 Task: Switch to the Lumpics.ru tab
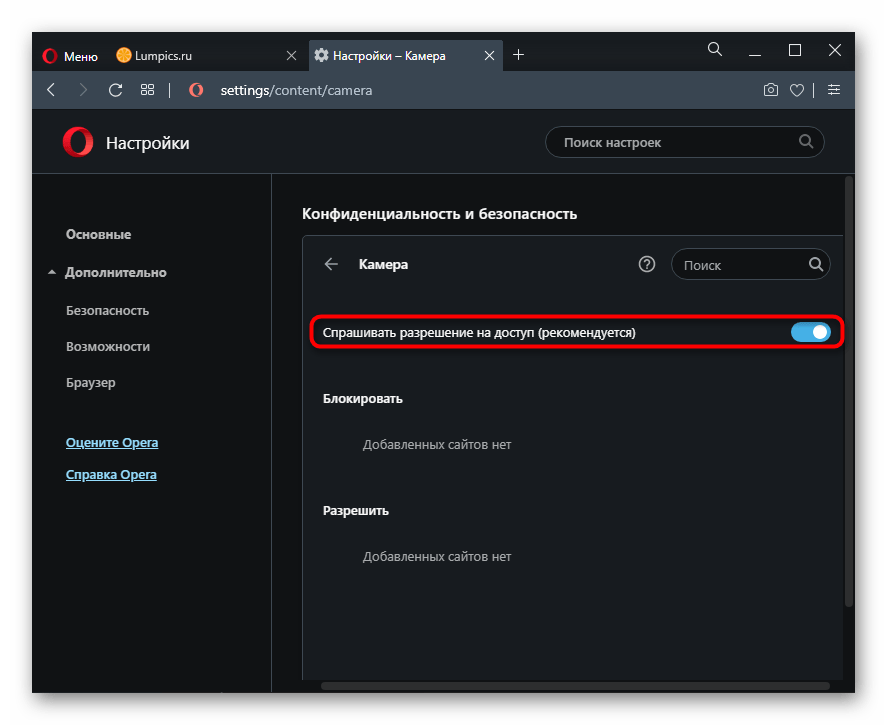click(x=165, y=56)
